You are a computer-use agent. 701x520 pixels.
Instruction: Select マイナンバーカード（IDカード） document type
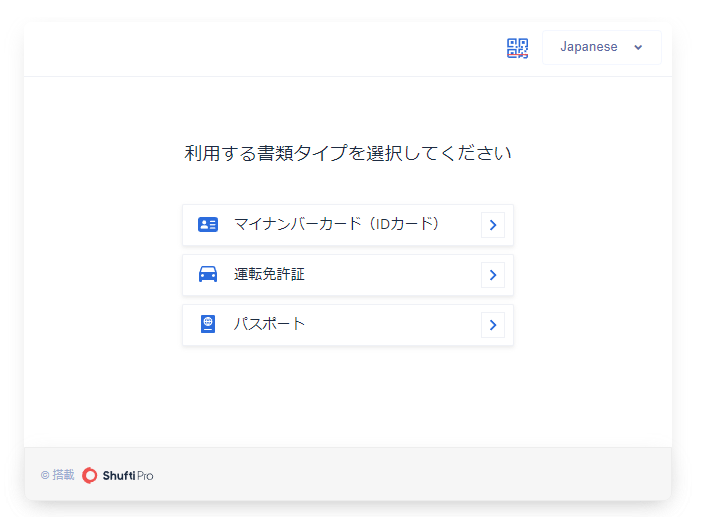pos(347,225)
